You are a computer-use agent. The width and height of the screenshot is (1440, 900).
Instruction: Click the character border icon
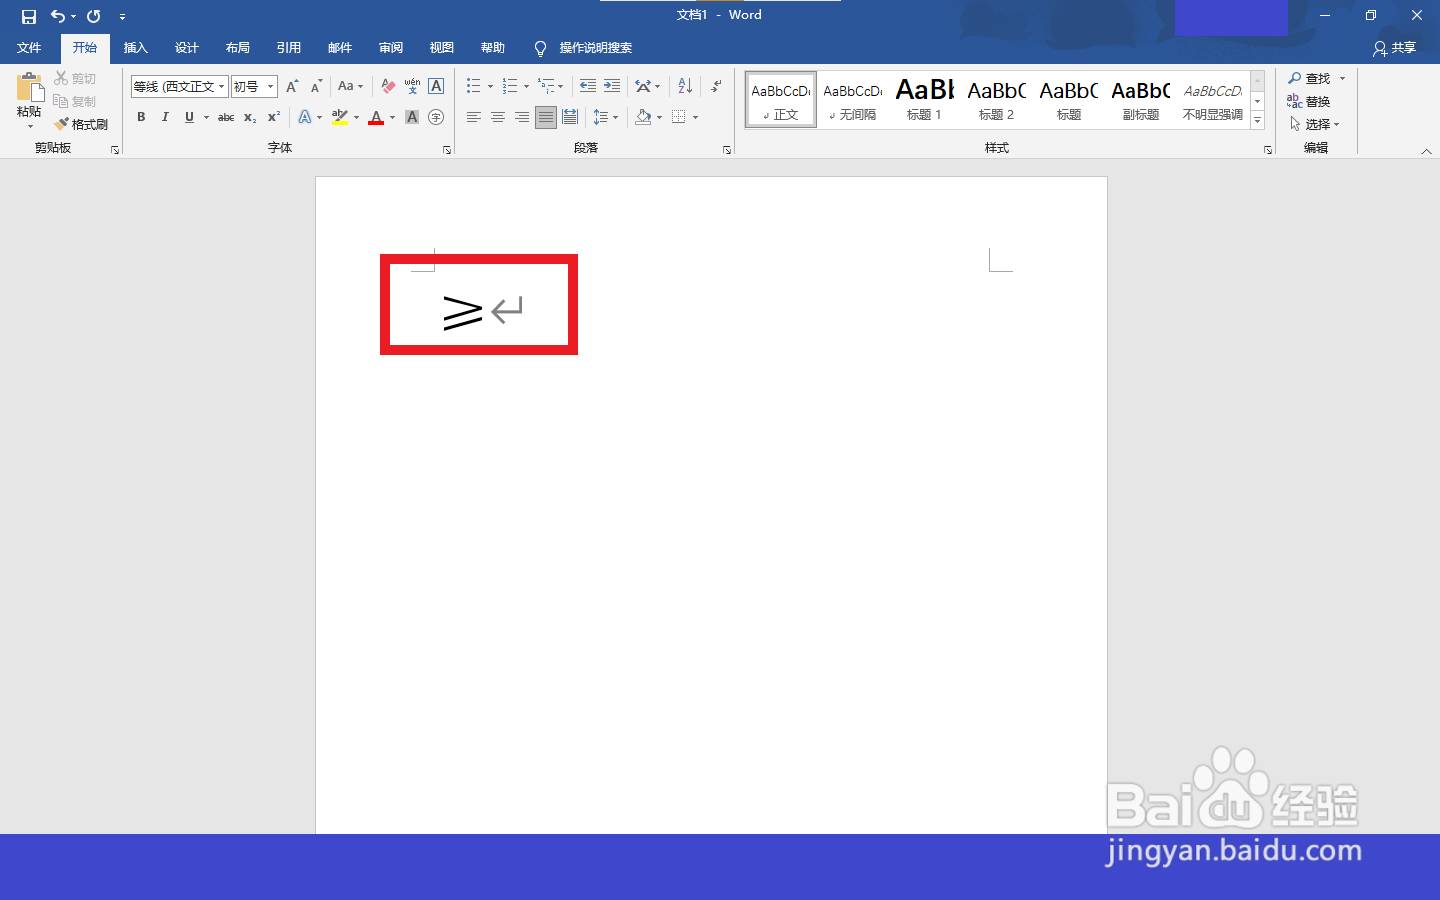[436, 87]
